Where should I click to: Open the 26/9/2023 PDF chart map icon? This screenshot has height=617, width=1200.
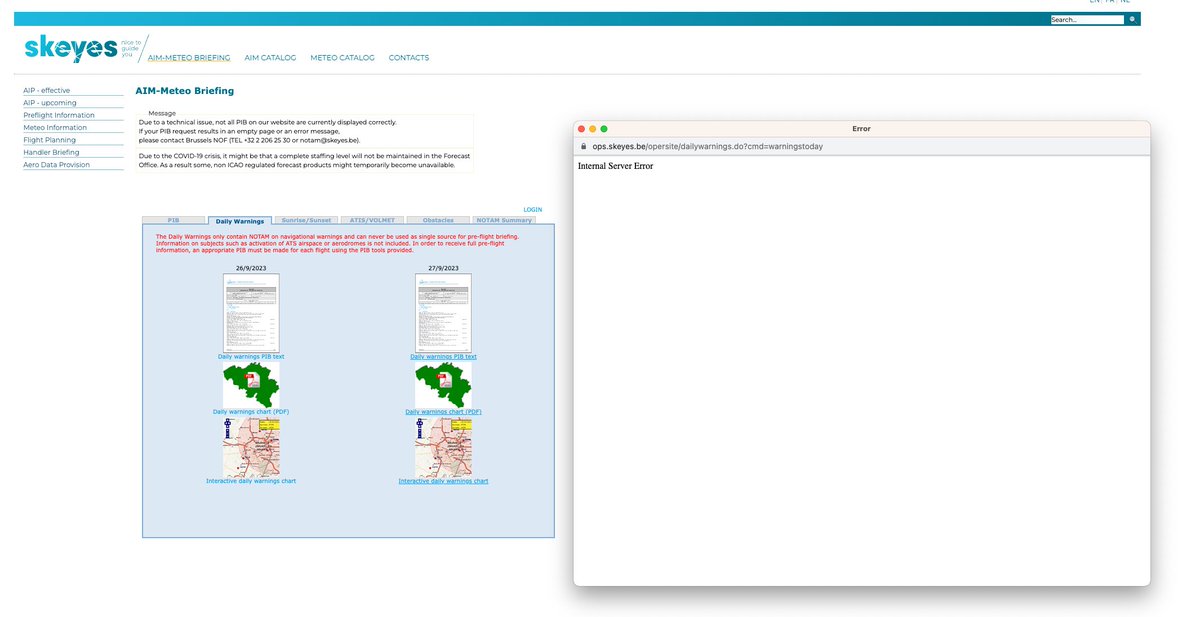pyautogui.click(x=251, y=385)
